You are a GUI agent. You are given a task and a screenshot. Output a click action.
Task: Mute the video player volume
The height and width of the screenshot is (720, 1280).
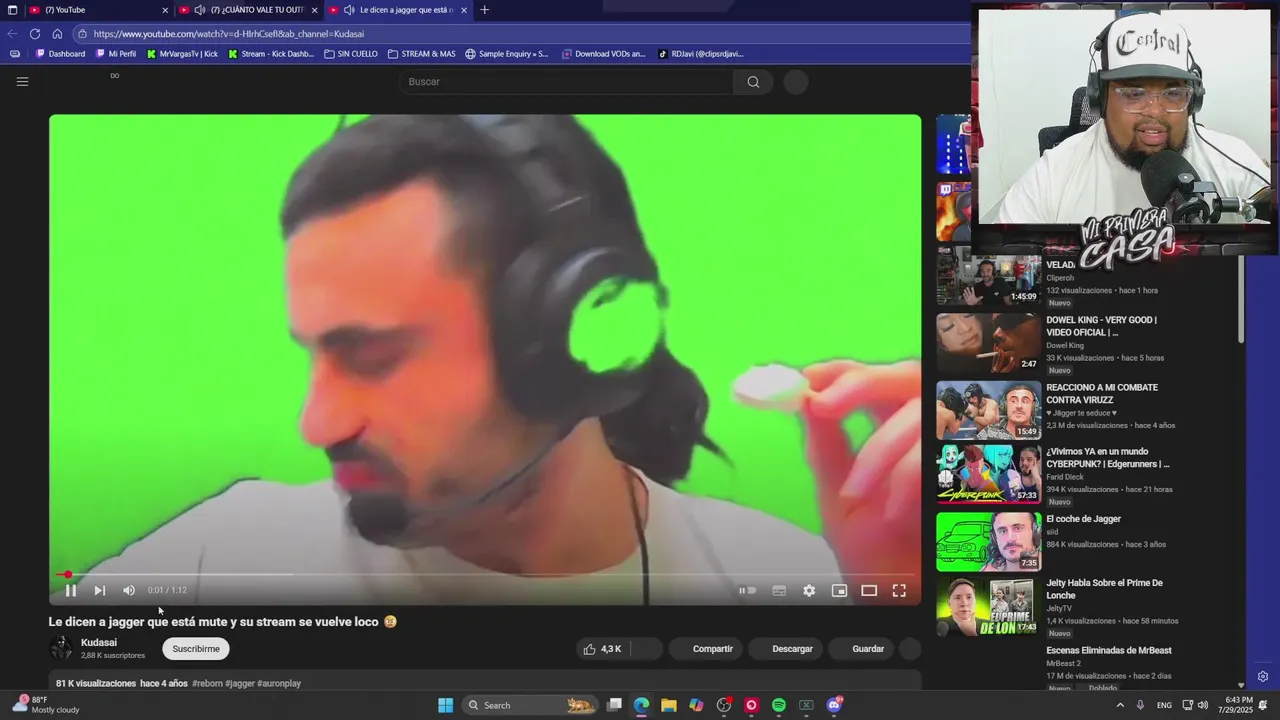(x=128, y=590)
